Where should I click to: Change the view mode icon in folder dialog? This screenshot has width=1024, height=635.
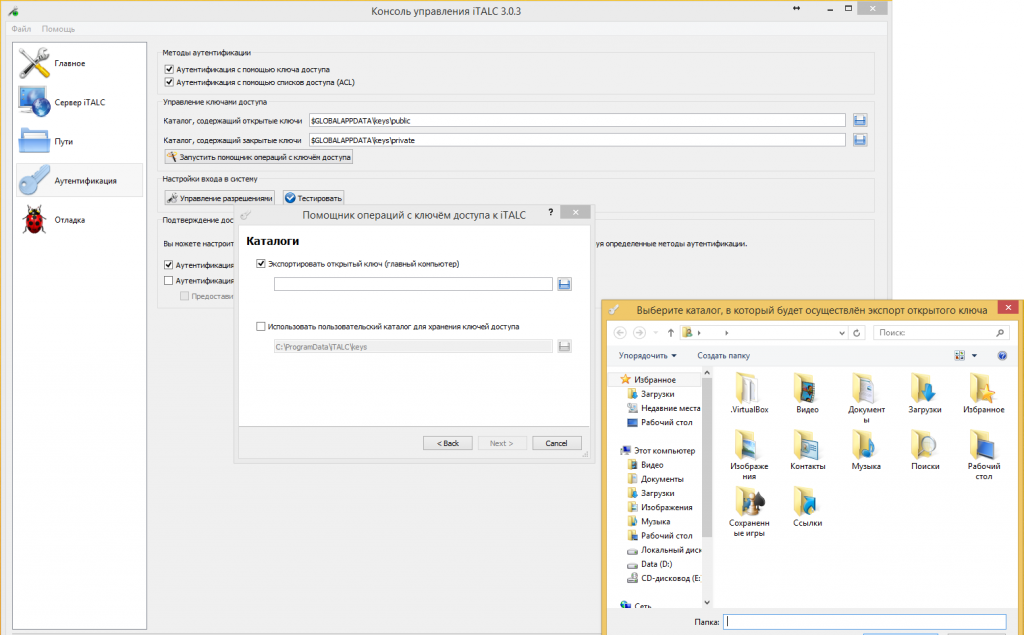(x=959, y=355)
